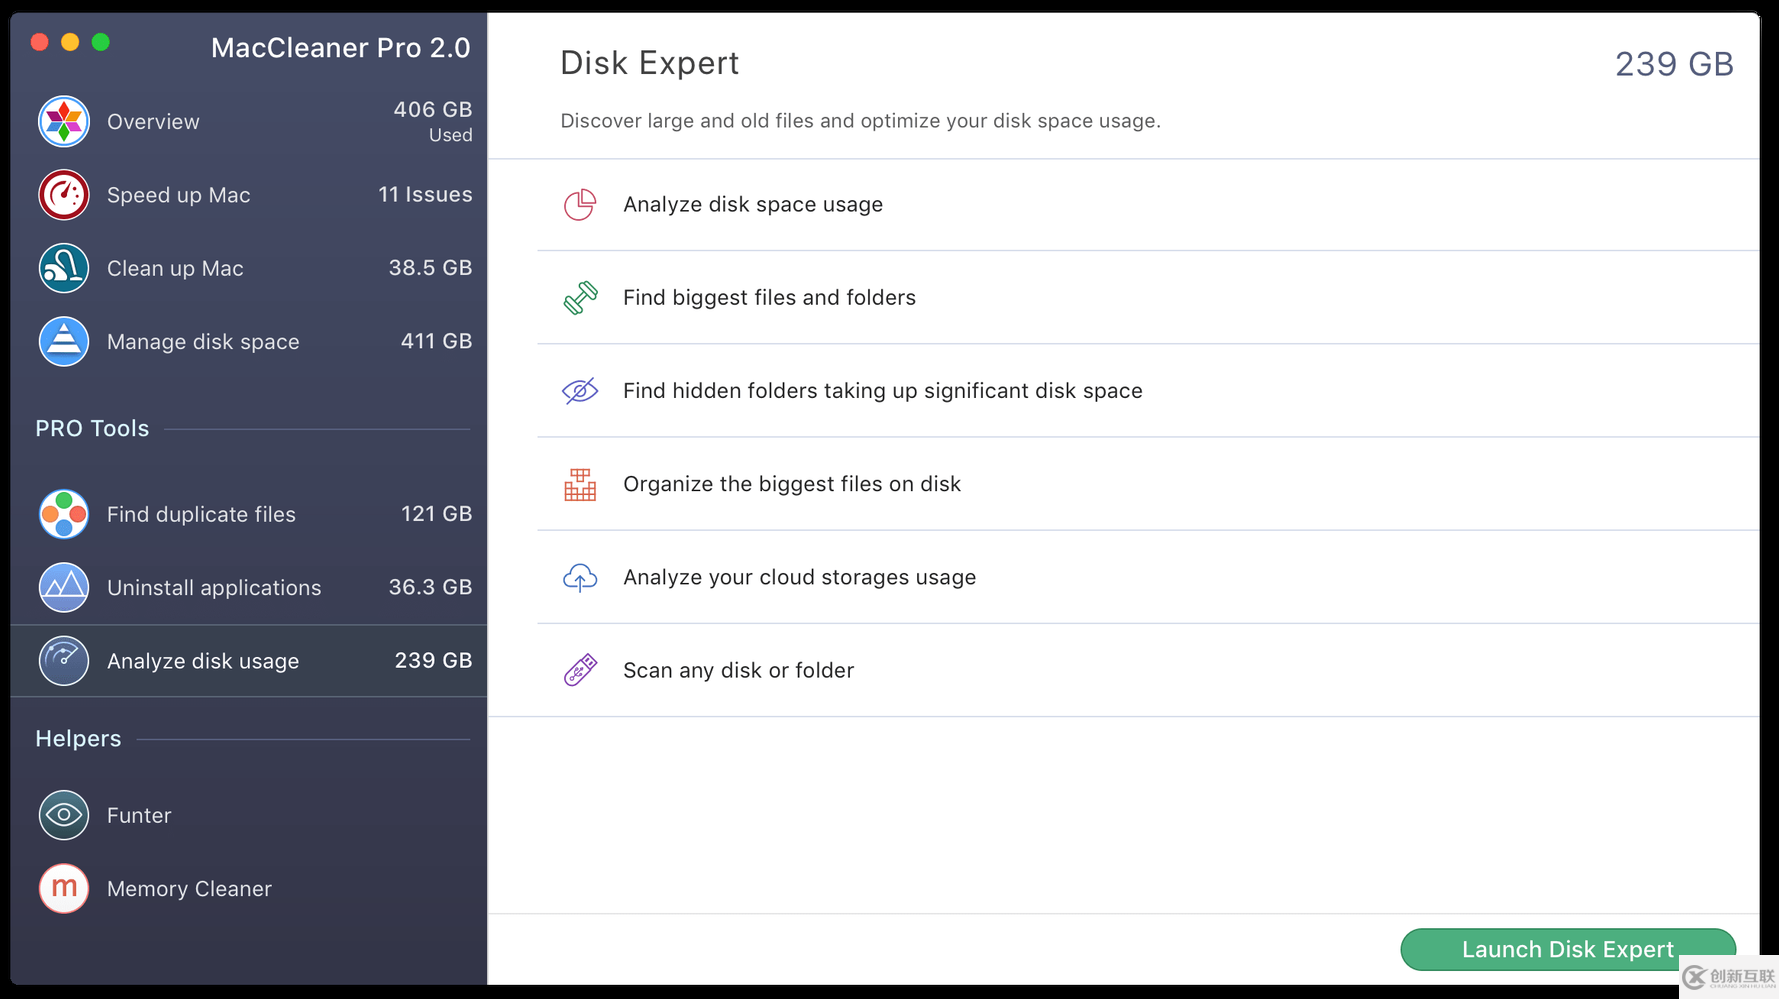1779x999 pixels.
Task: Click the Analyze disk usage gauge icon
Action: [63, 661]
